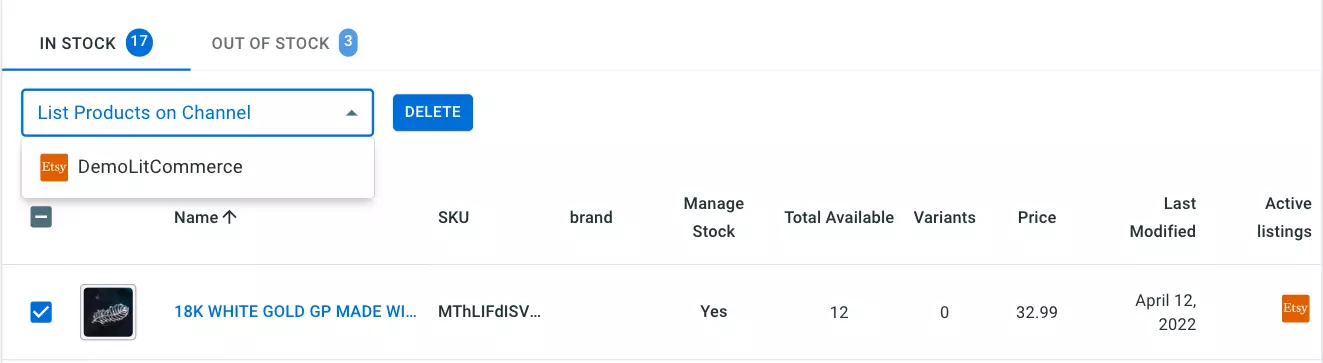Click the Etsy icon in the DemoLitCommerce option
Viewport: 1323px width, 363px height.
point(54,167)
